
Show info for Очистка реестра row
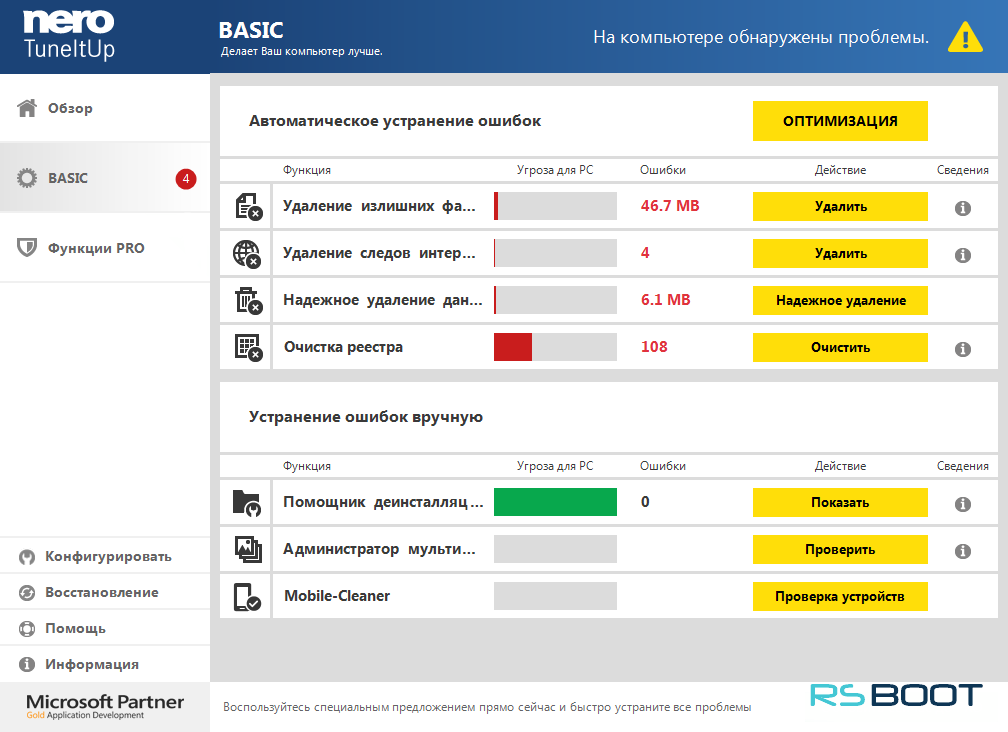pyautogui.click(x=962, y=349)
